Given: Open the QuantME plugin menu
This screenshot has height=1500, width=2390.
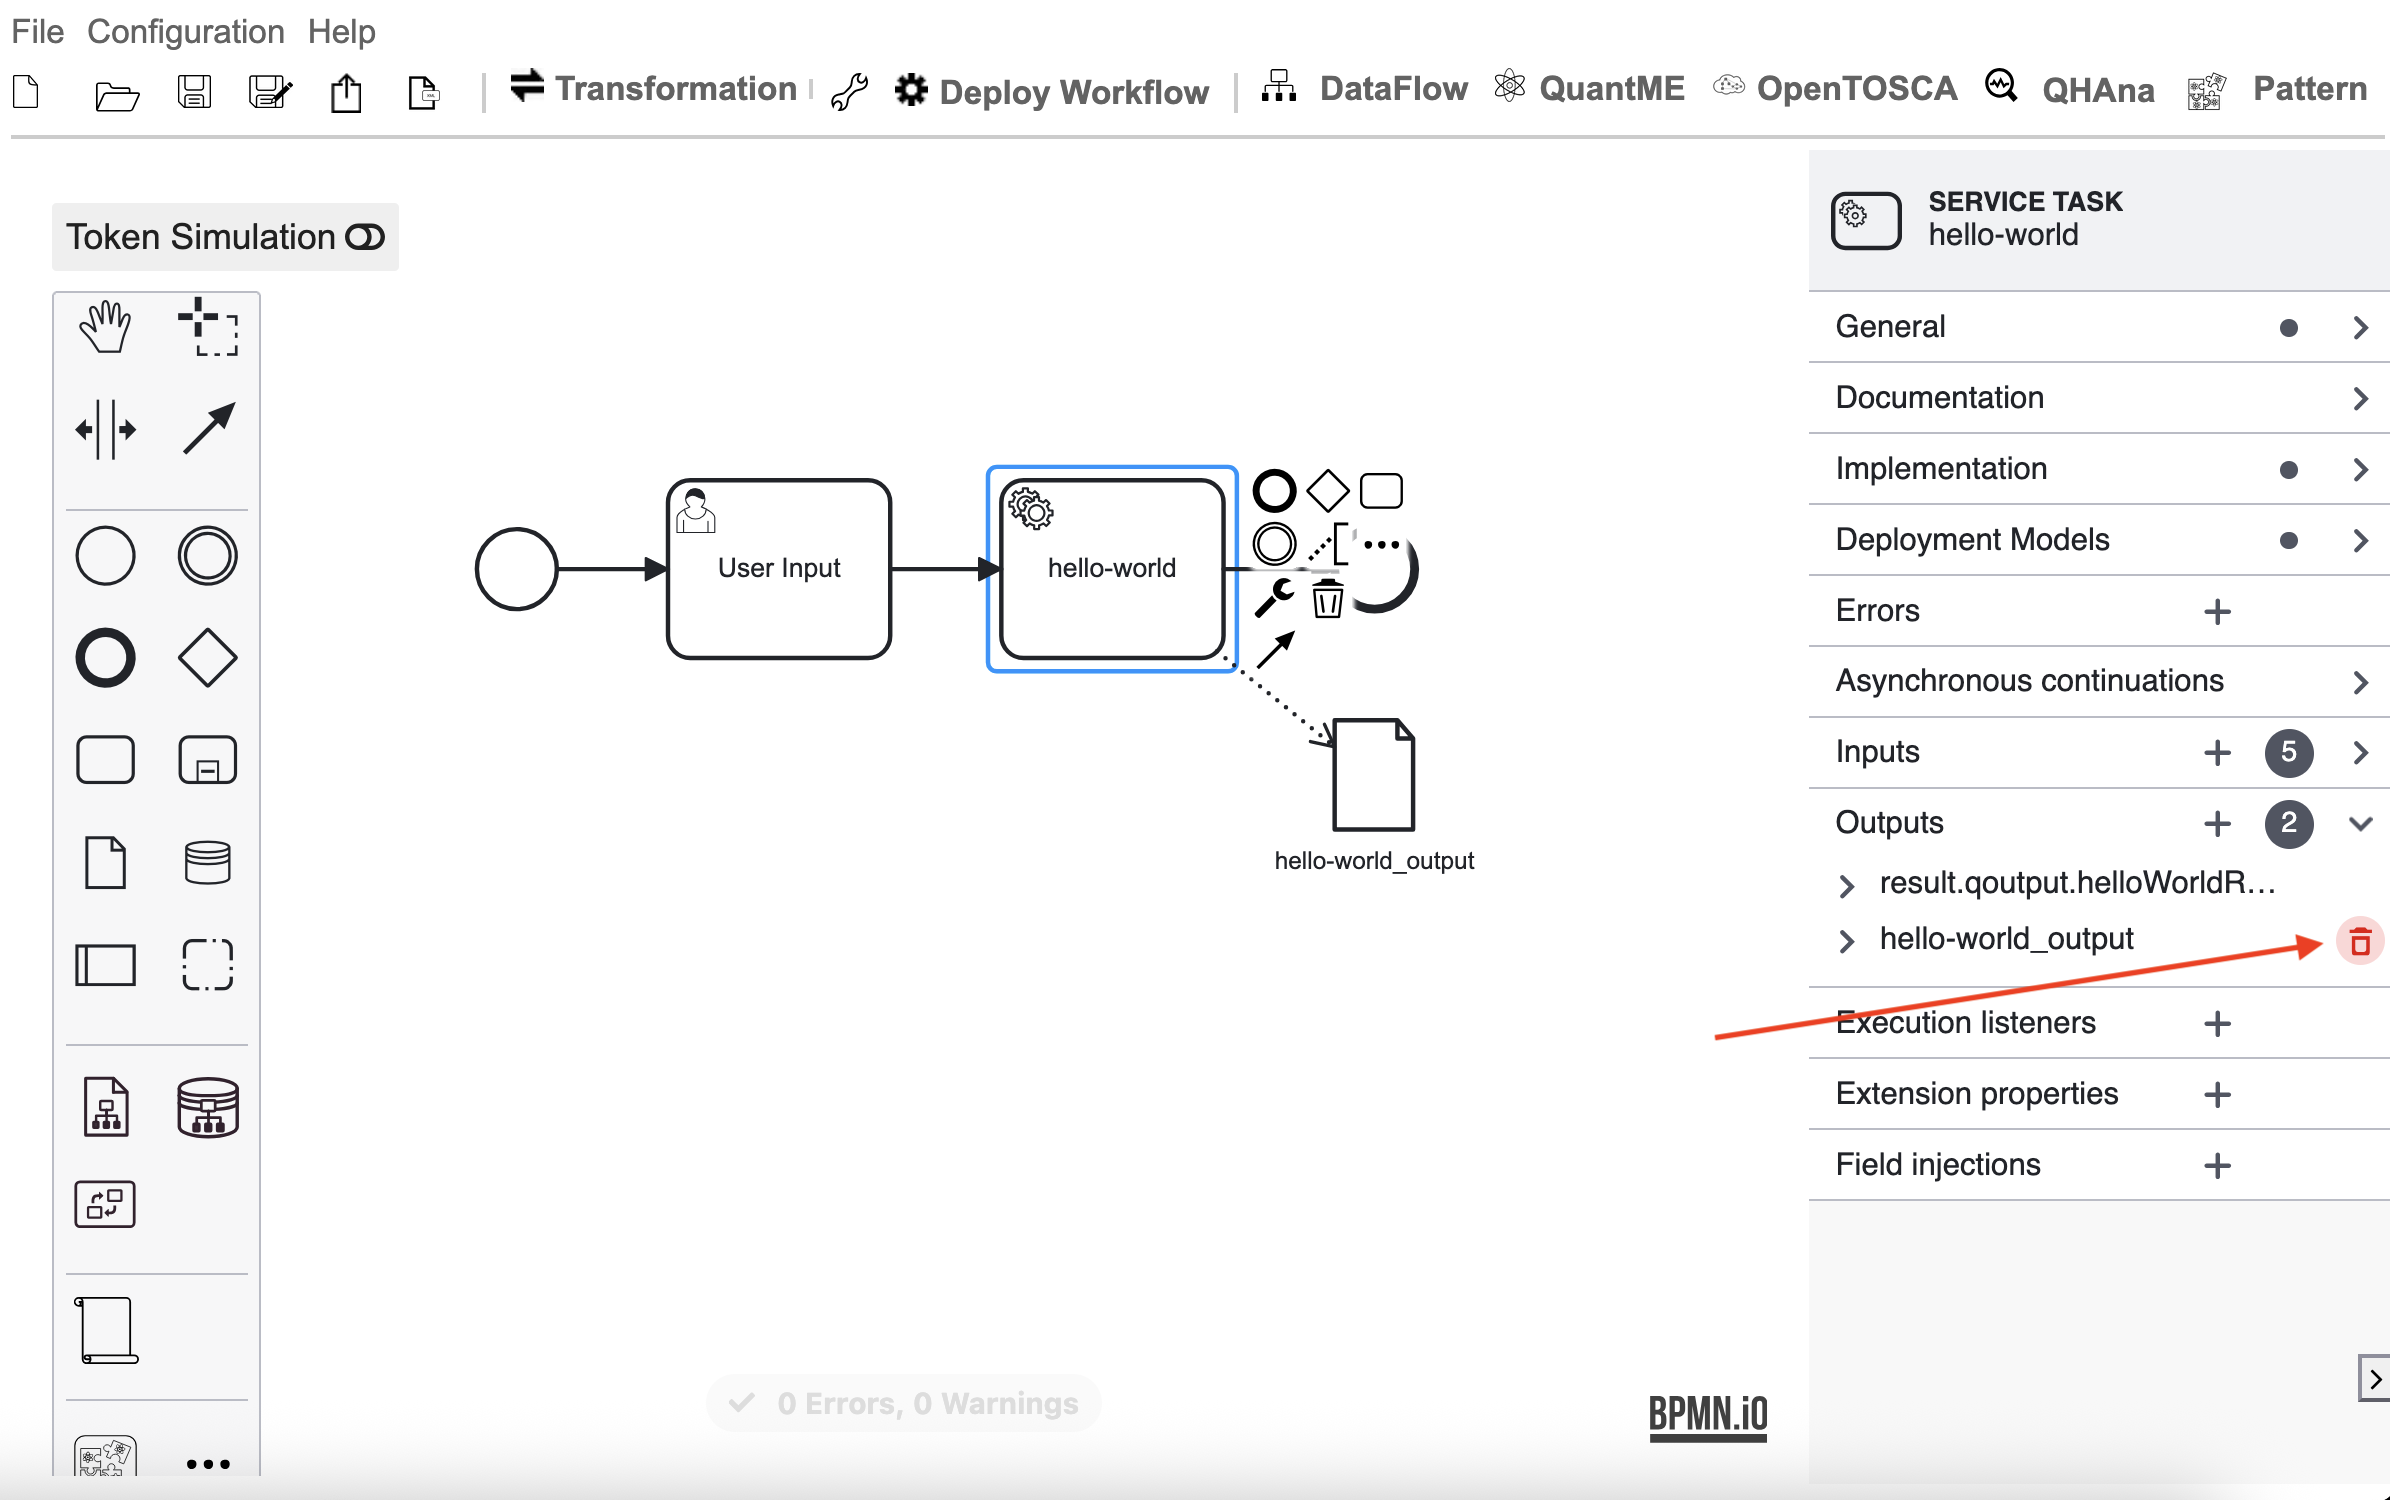Looking at the screenshot, I should pos(1589,89).
